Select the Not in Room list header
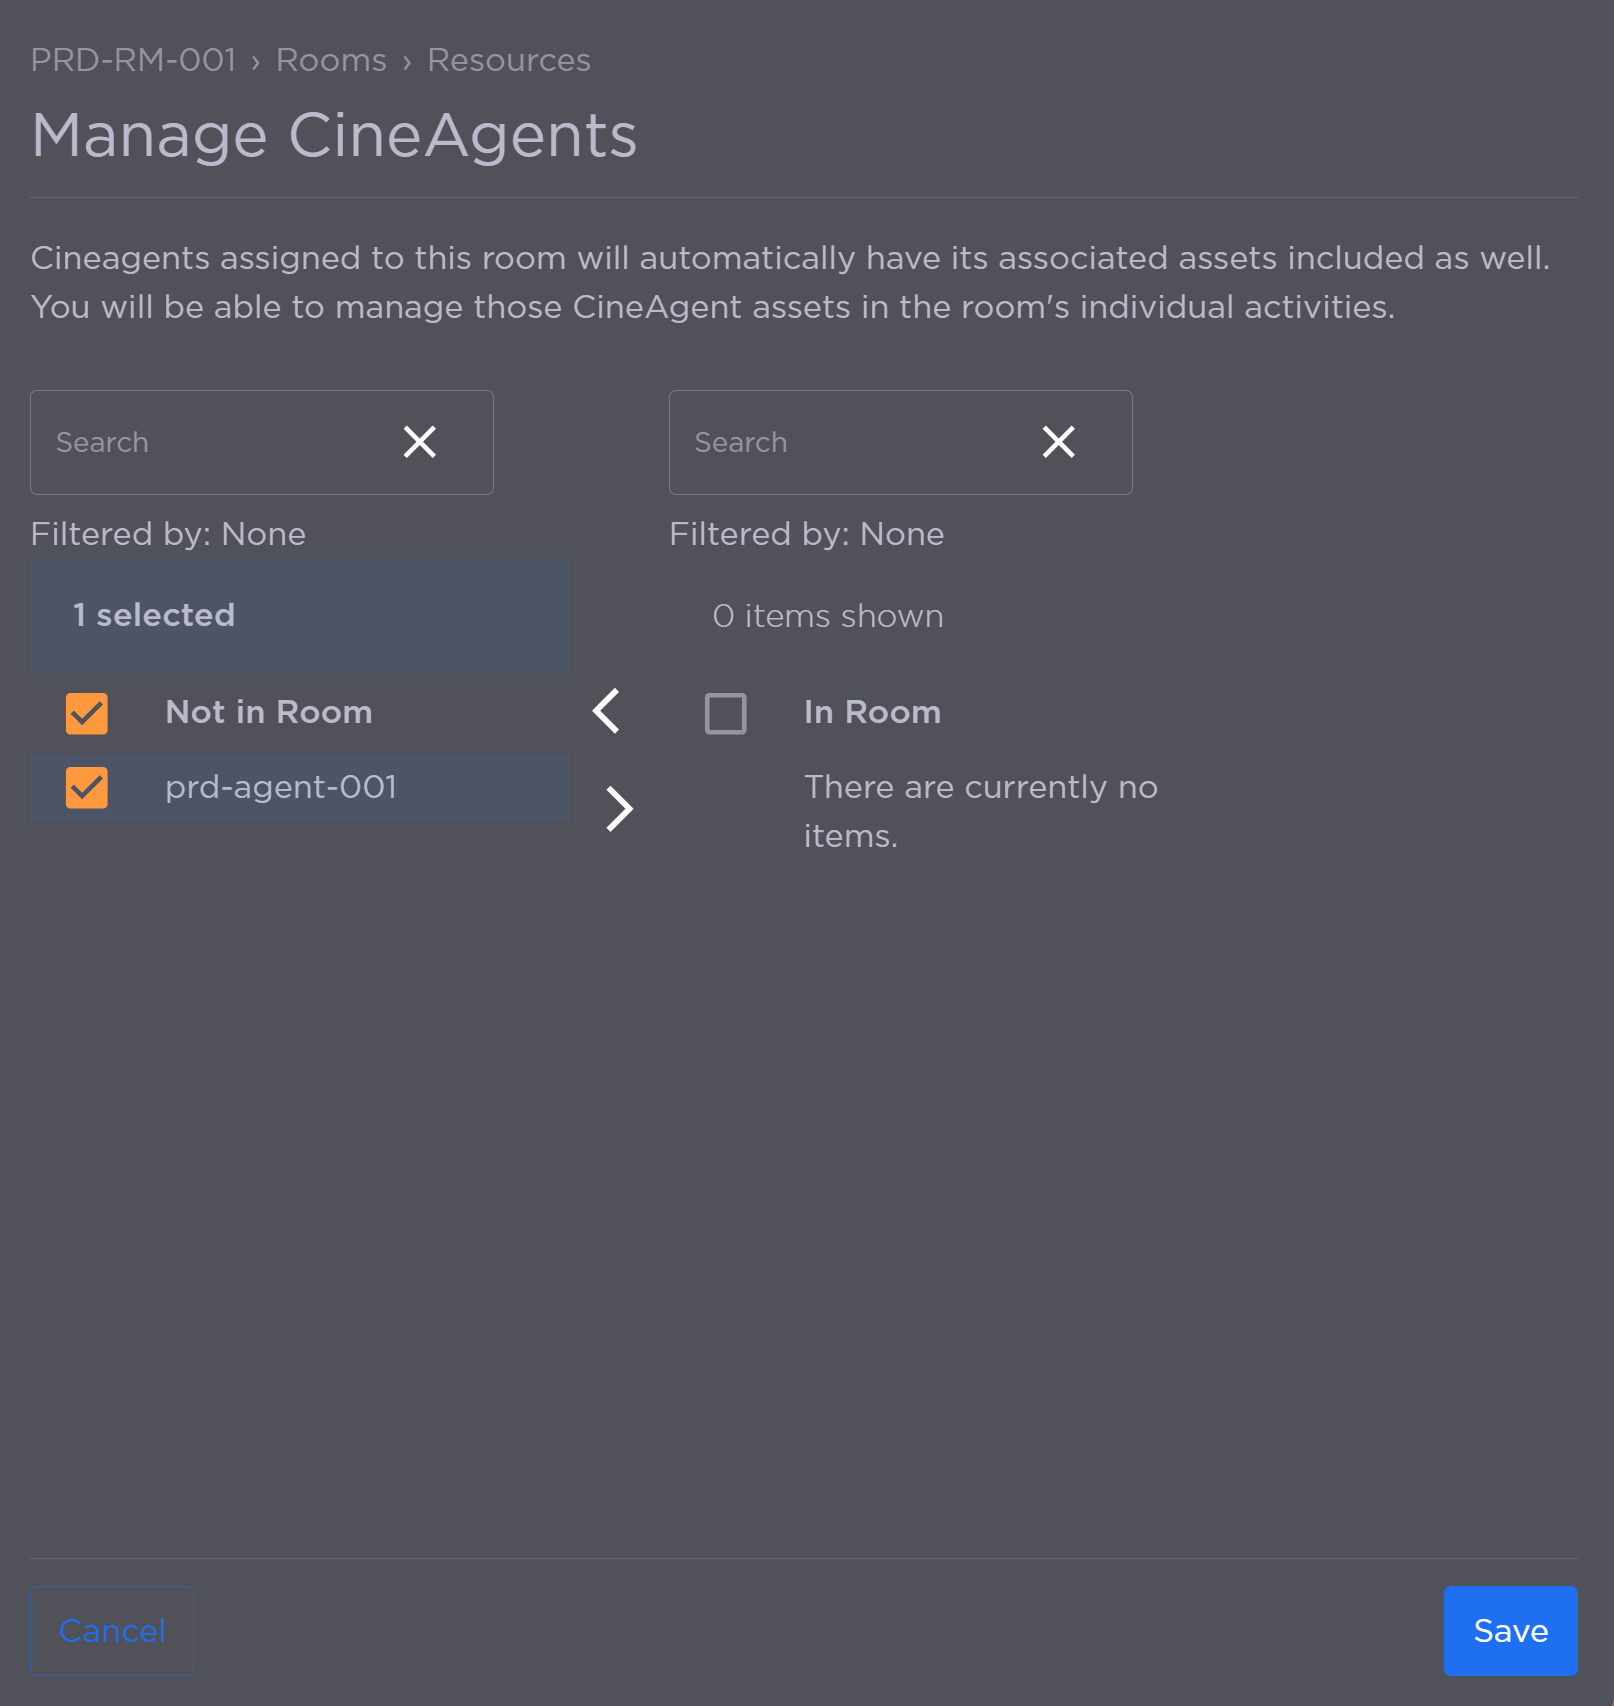1614x1706 pixels. click(268, 712)
